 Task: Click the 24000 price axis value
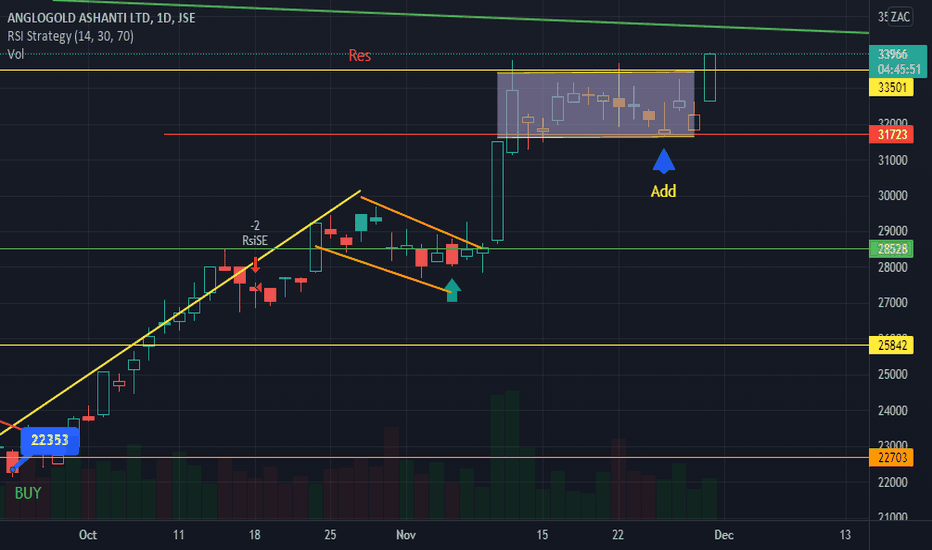[x=892, y=410]
